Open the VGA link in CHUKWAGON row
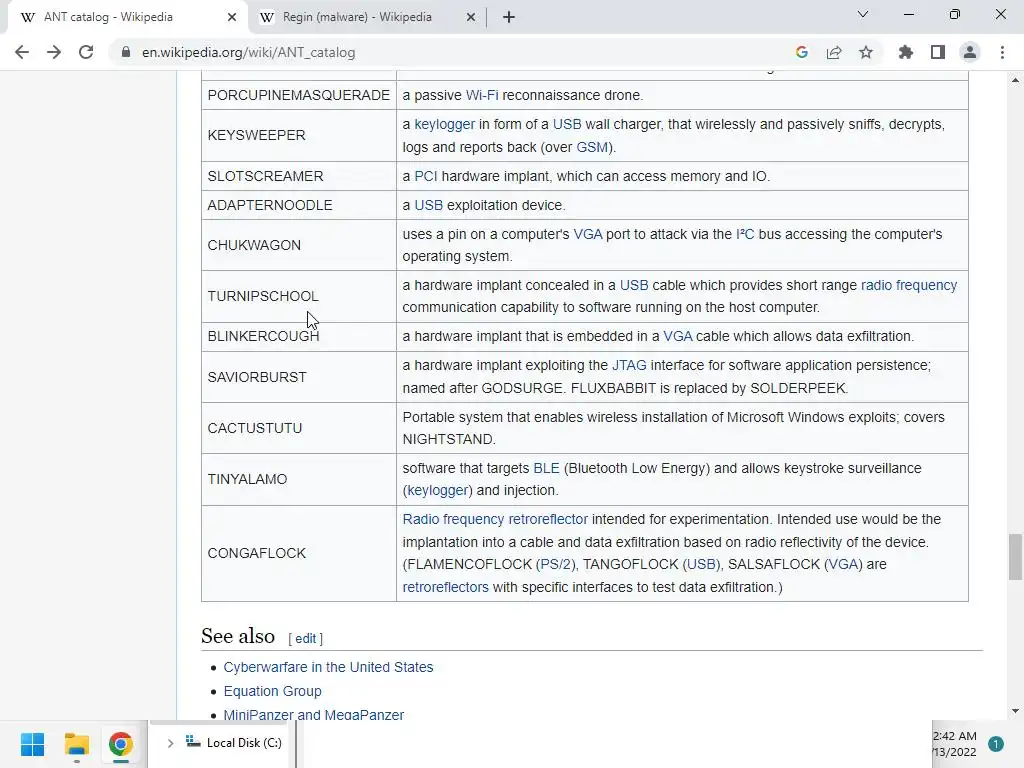 [x=588, y=234]
